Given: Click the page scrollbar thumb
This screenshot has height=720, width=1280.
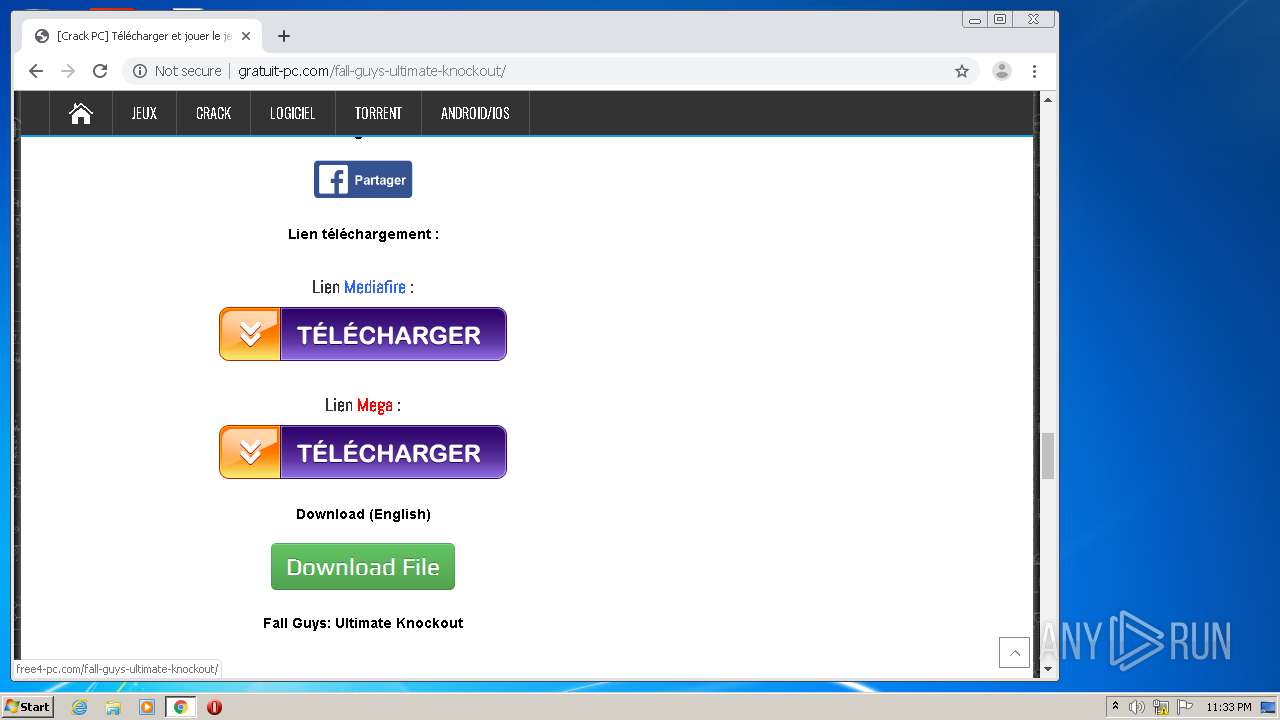Looking at the screenshot, I should point(1048,456).
